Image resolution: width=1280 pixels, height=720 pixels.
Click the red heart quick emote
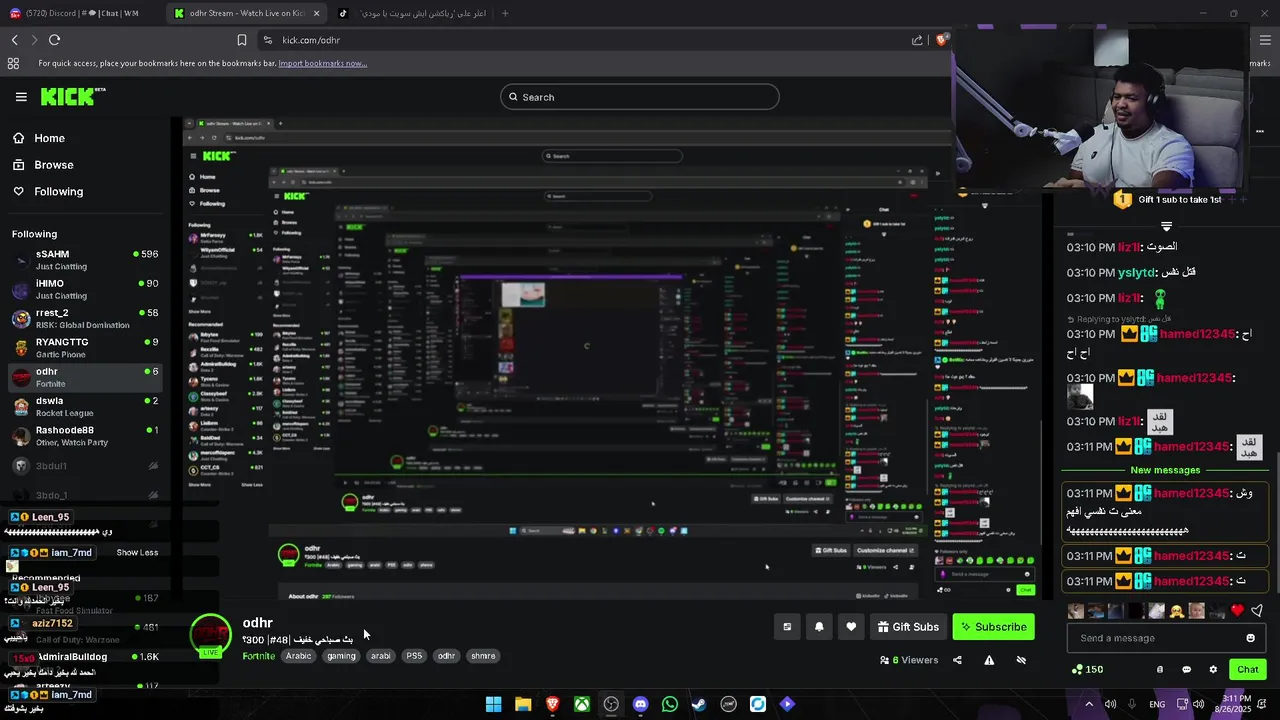tap(1237, 611)
